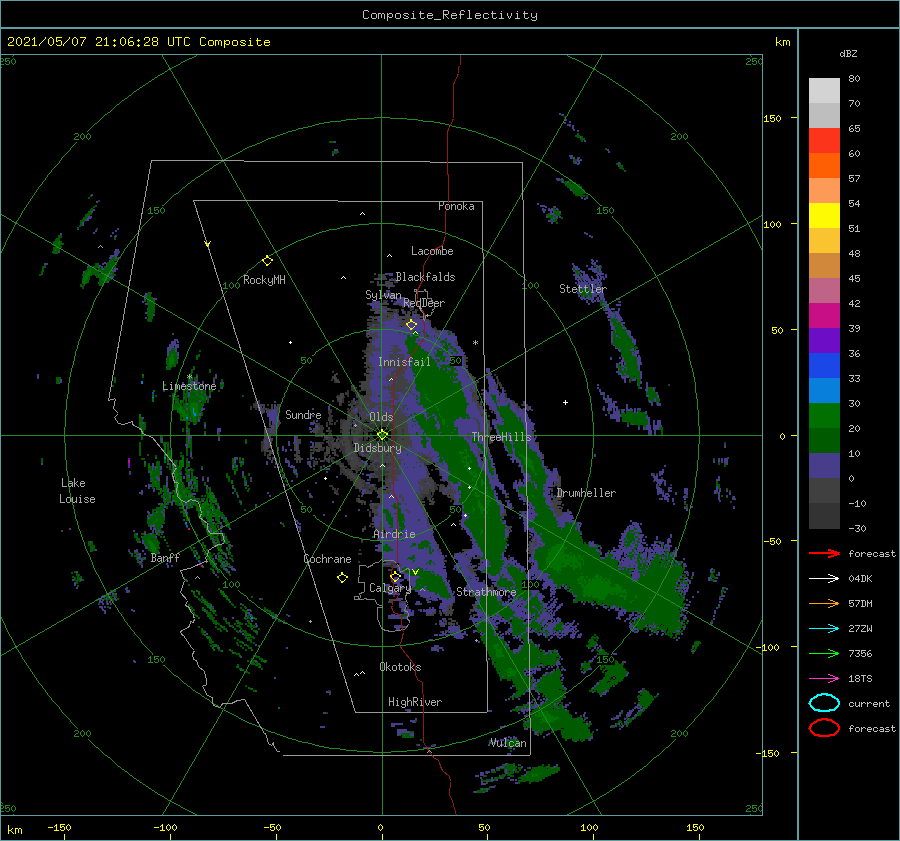900x841 pixels.
Task: Click the Composite_Reflectivity title
Action: click(x=449, y=15)
